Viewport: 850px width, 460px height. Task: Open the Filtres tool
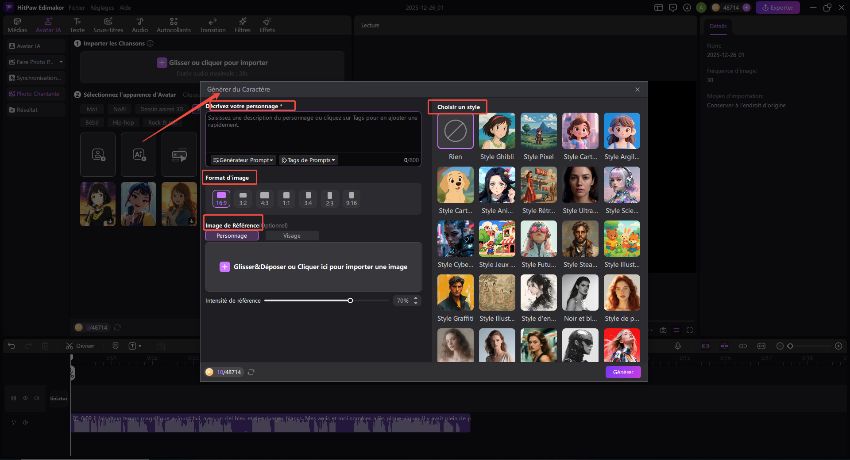(242, 25)
